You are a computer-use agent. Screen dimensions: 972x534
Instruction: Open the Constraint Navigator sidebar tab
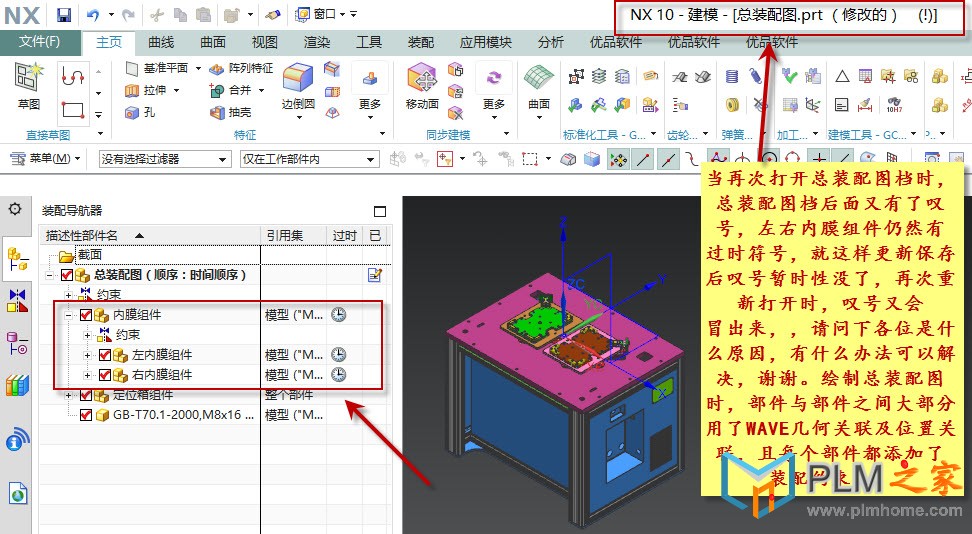point(17,300)
